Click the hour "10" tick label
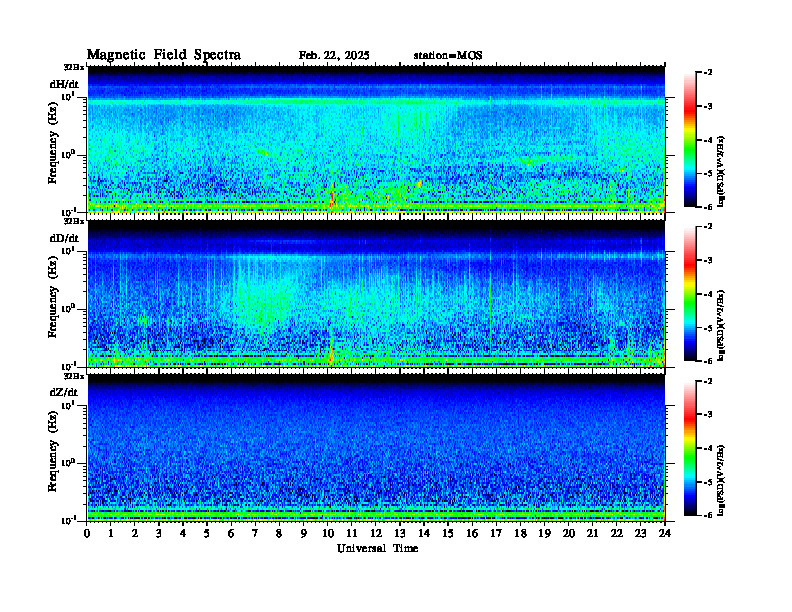The image size is (792, 612). click(328, 533)
